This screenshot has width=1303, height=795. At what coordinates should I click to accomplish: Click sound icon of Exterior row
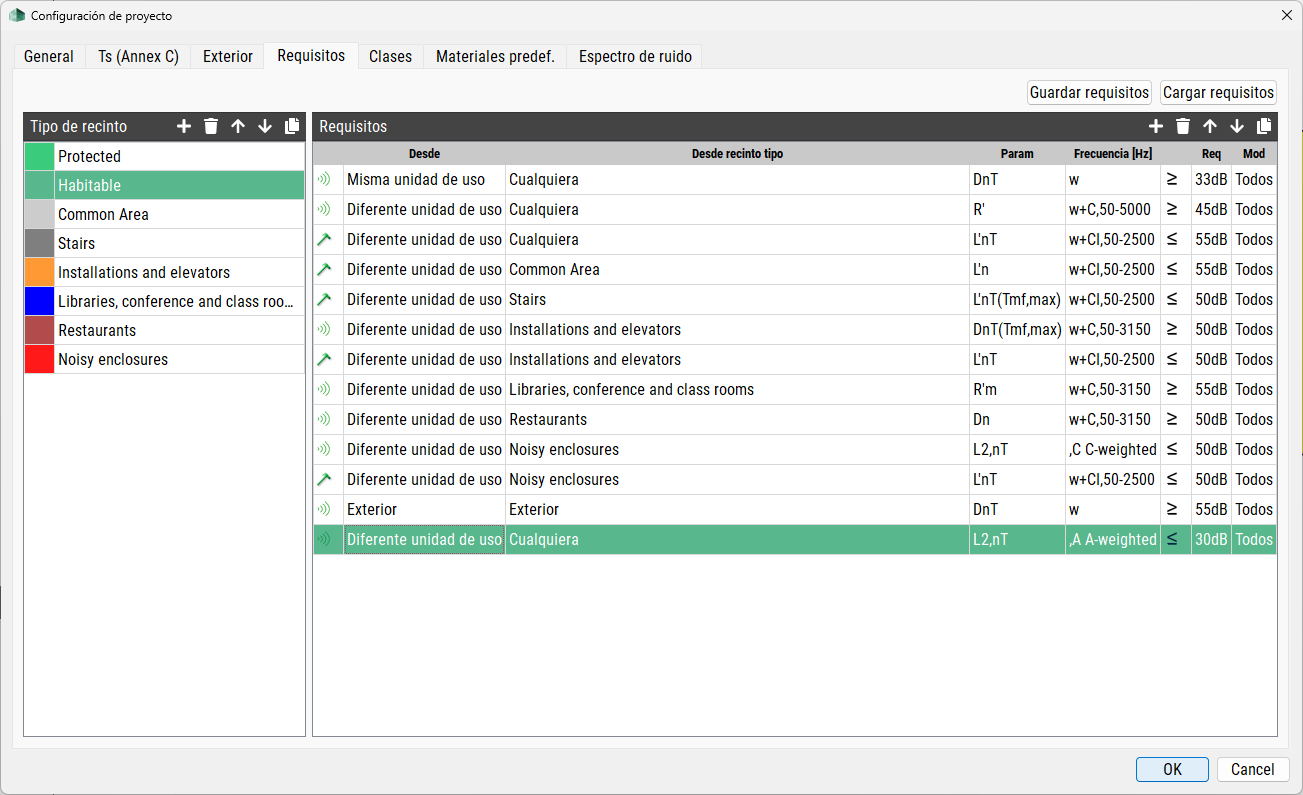click(x=324, y=510)
